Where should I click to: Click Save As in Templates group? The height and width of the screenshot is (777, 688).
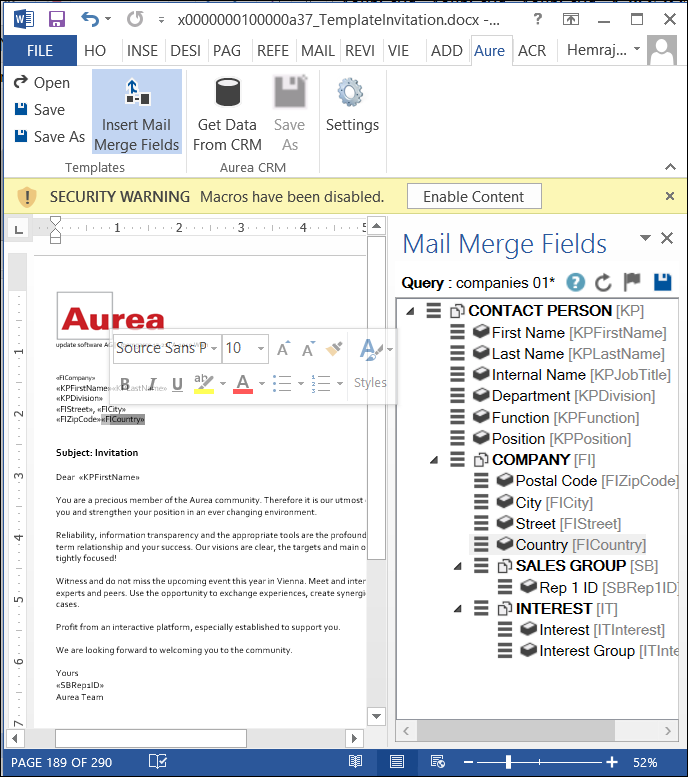tap(50, 136)
